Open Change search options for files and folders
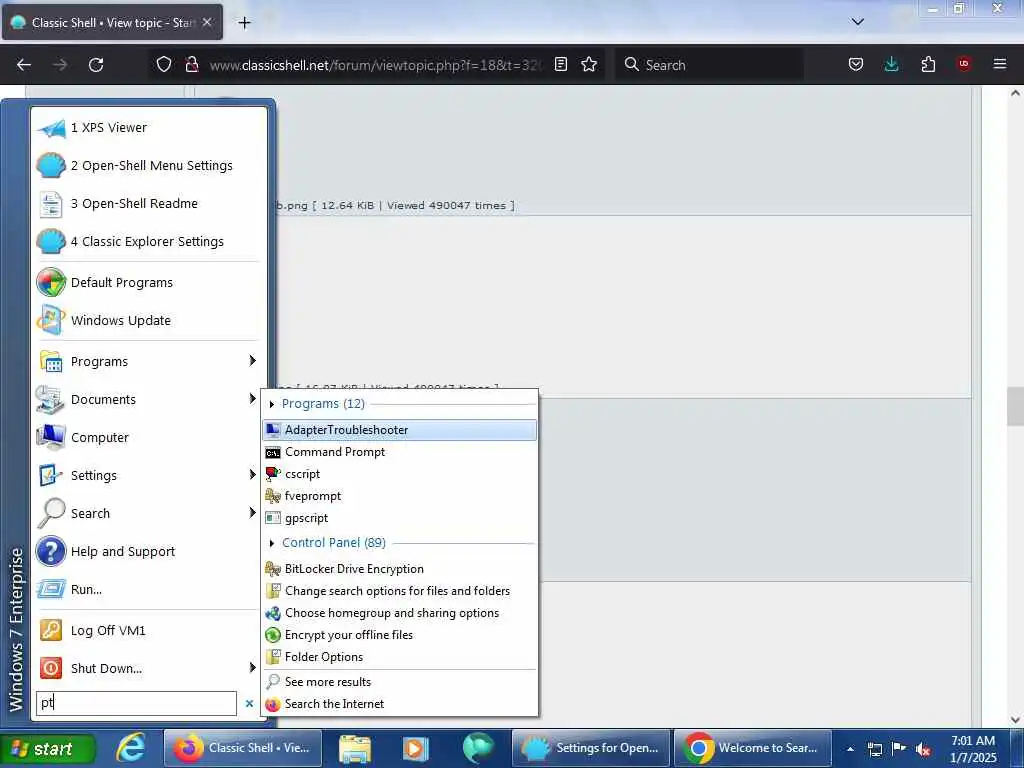The width and height of the screenshot is (1024, 768). point(400,591)
